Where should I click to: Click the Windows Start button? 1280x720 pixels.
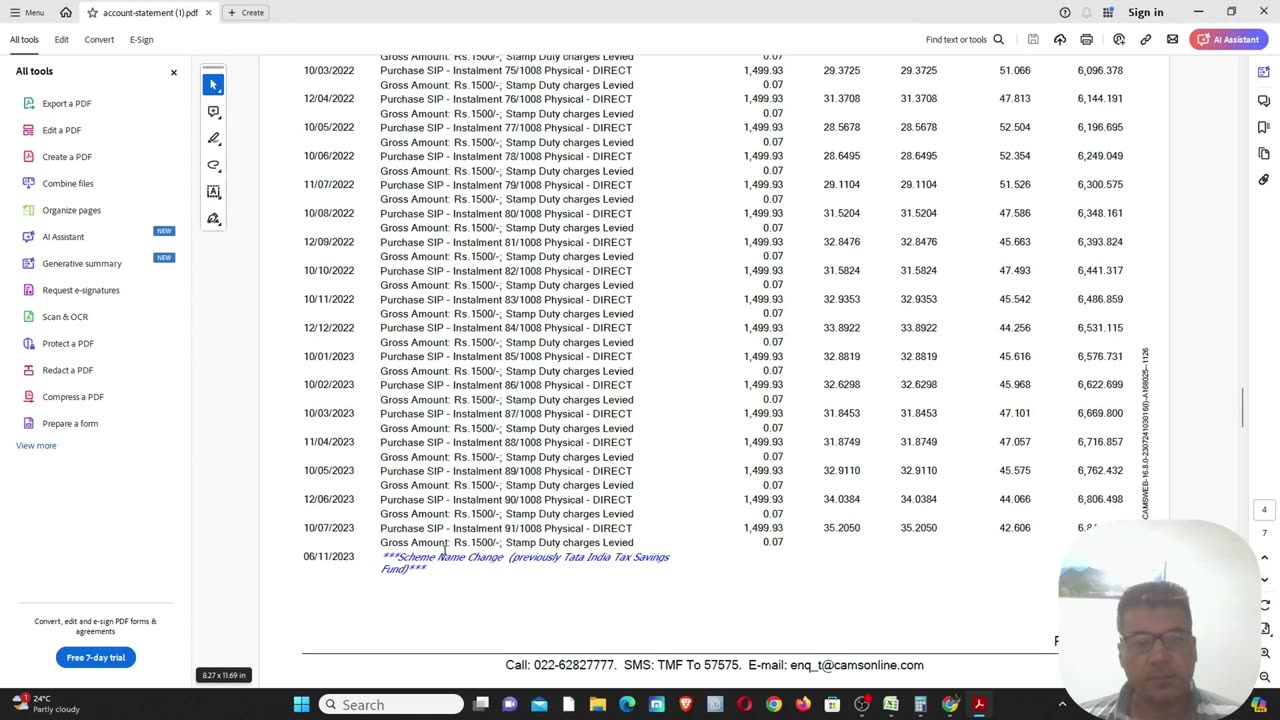[301, 705]
